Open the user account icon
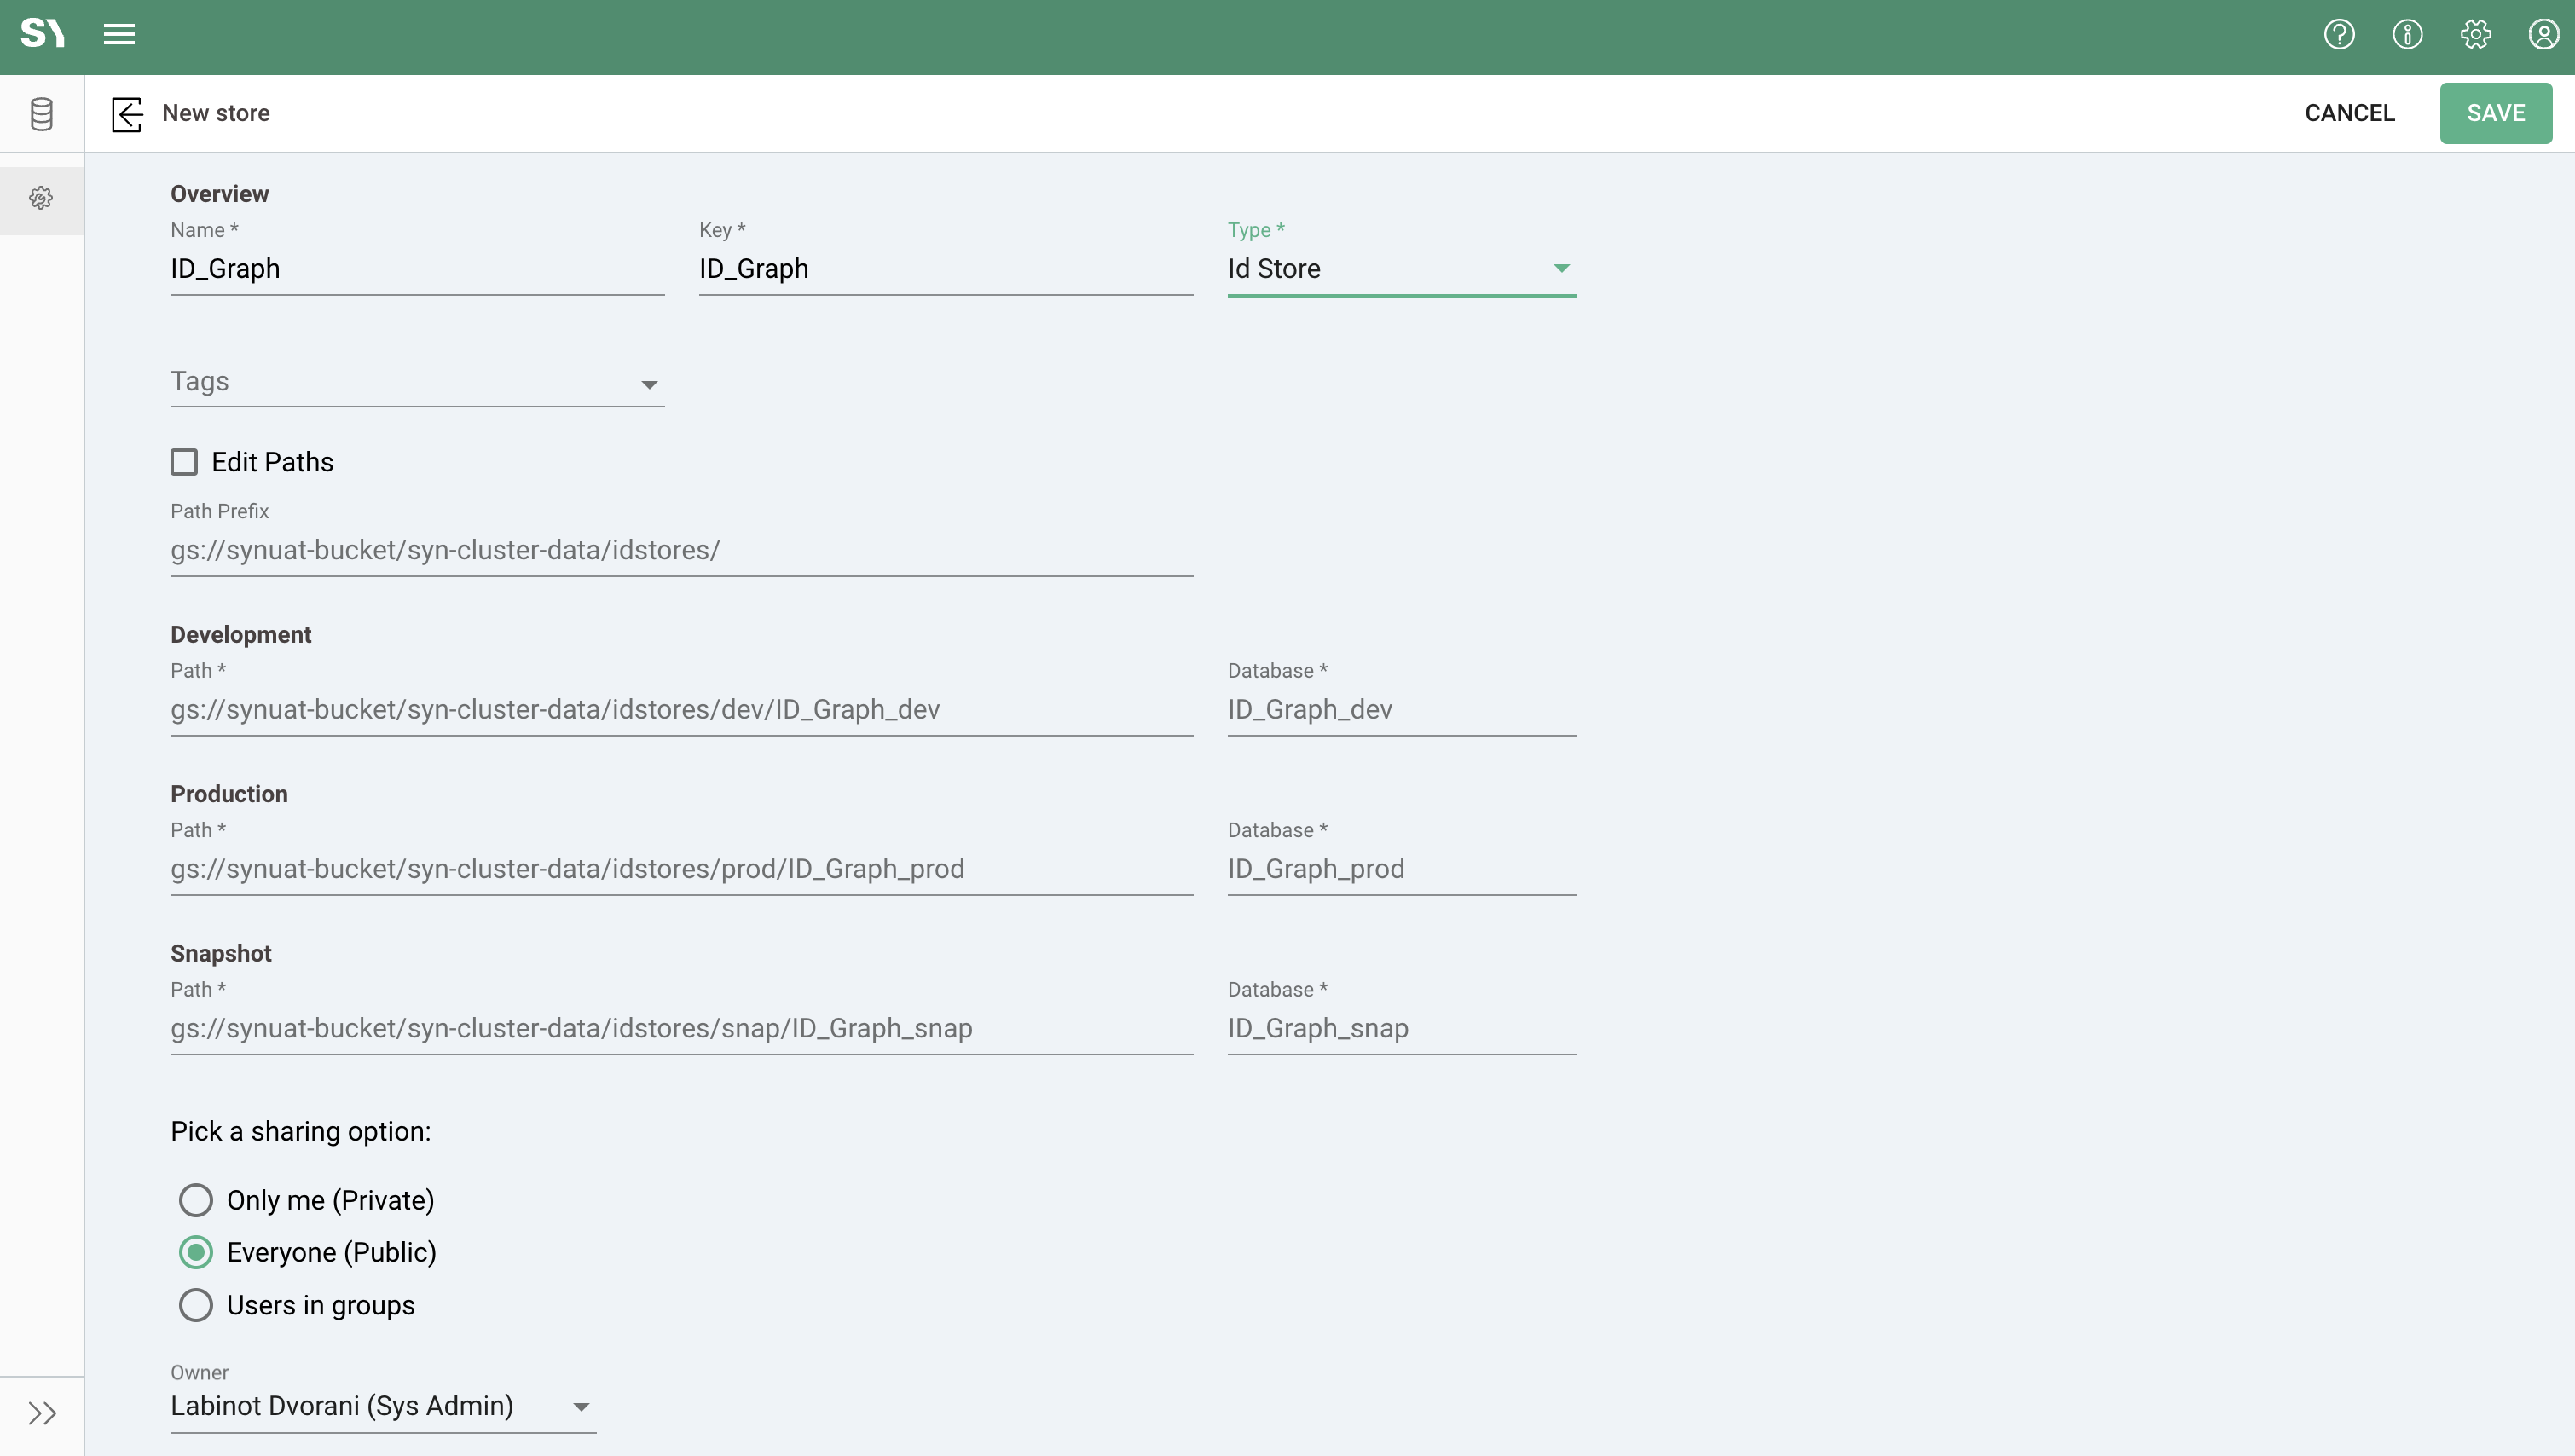The height and width of the screenshot is (1456, 2575). tap(2543, 34)
